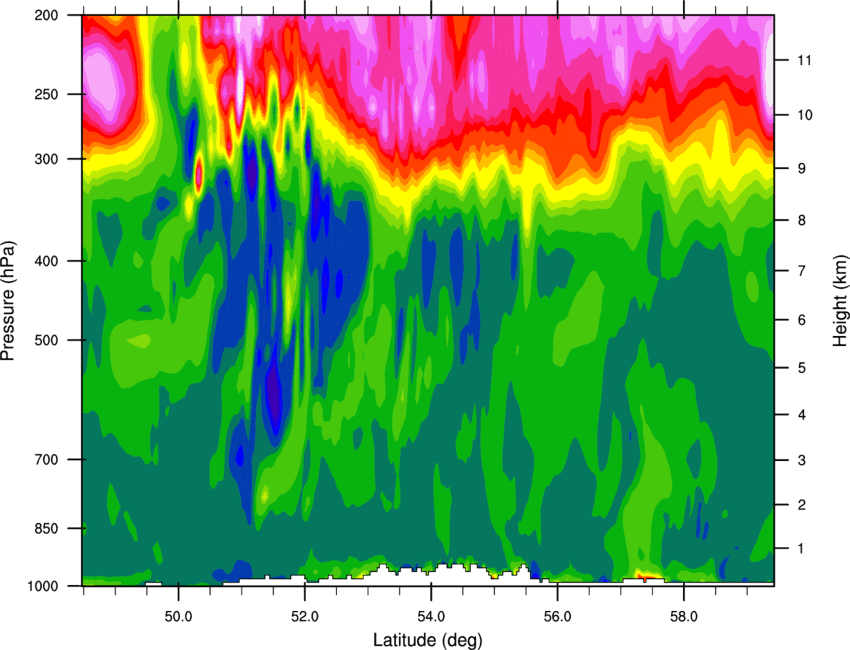This screenshot has width=850, height=650.
Task: Click the 58.0 latitude tick label
Action: point(684,617)
